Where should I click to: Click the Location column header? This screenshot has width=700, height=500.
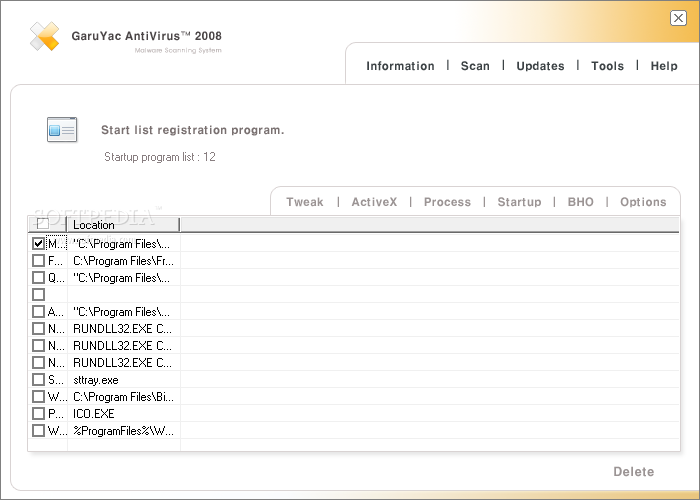123,225
